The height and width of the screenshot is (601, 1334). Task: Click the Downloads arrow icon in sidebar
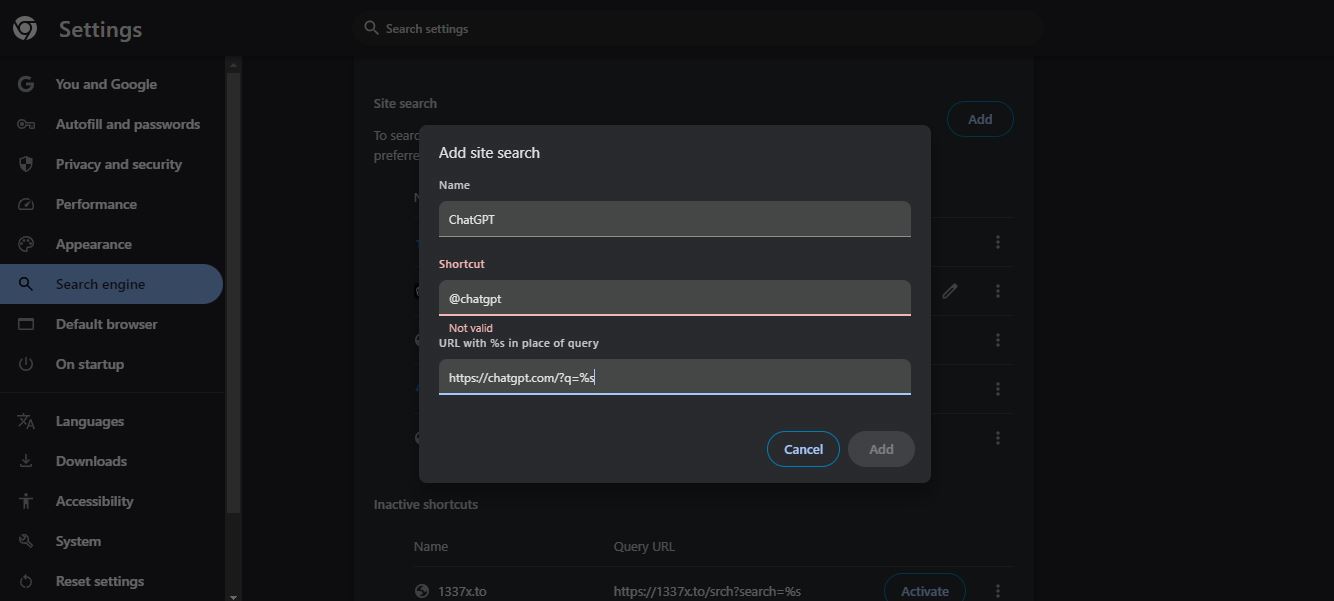[x=25, y=461]
